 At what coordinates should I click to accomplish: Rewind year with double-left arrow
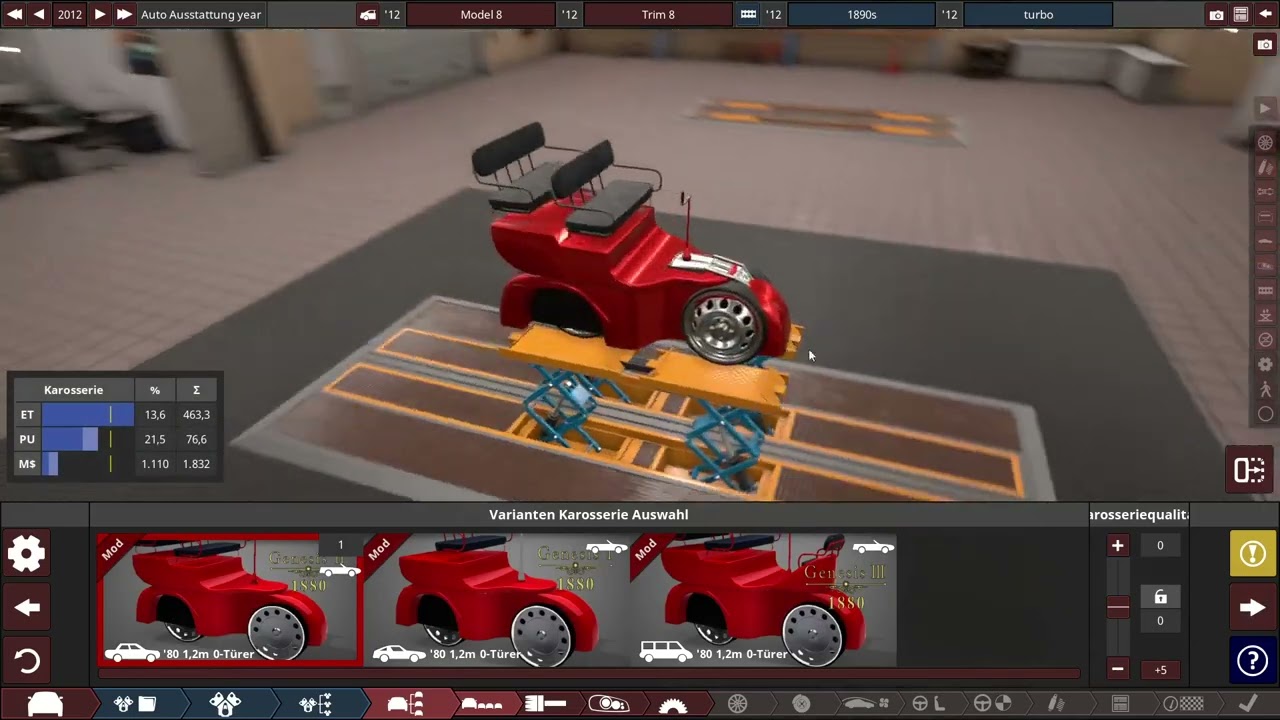(14, 15)
